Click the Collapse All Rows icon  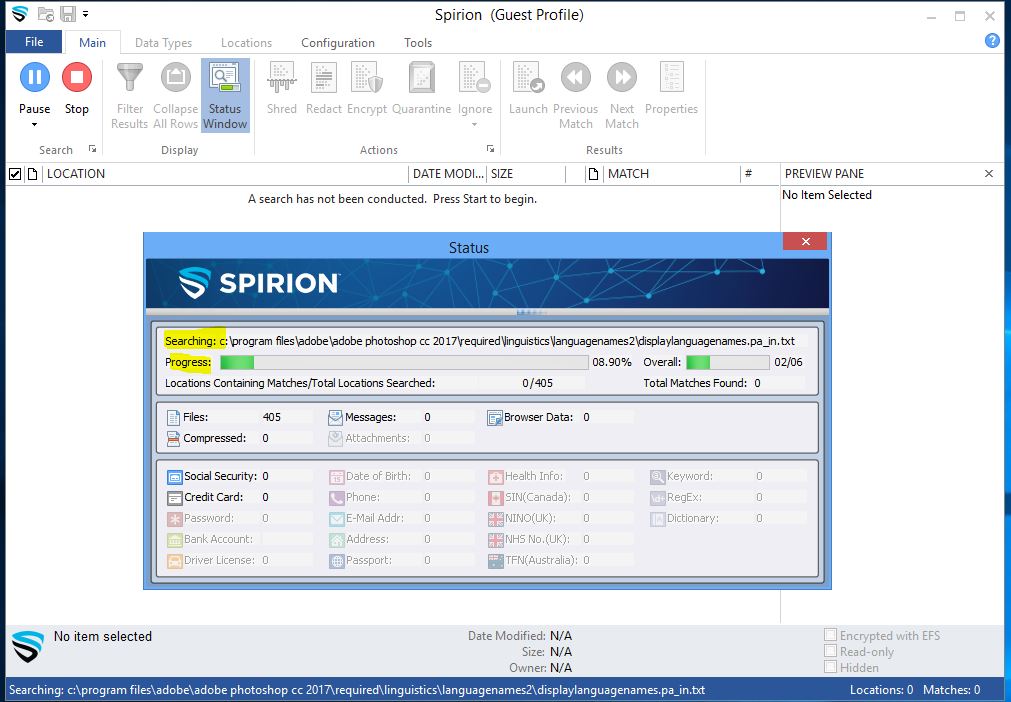[175, 95]
